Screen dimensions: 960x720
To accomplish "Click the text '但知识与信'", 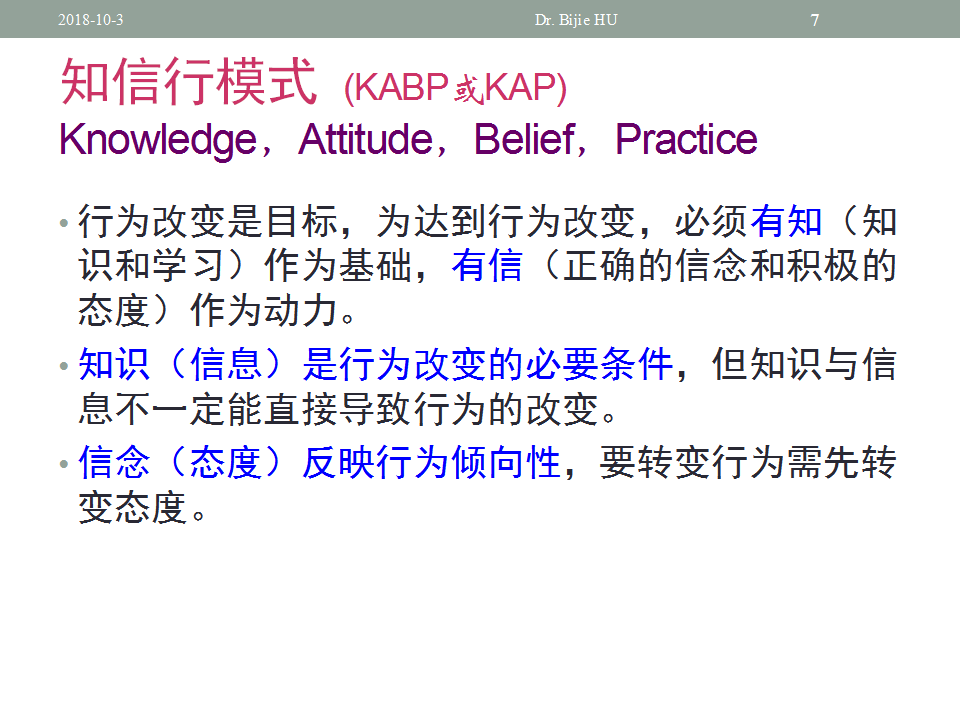I will (804, 364).
